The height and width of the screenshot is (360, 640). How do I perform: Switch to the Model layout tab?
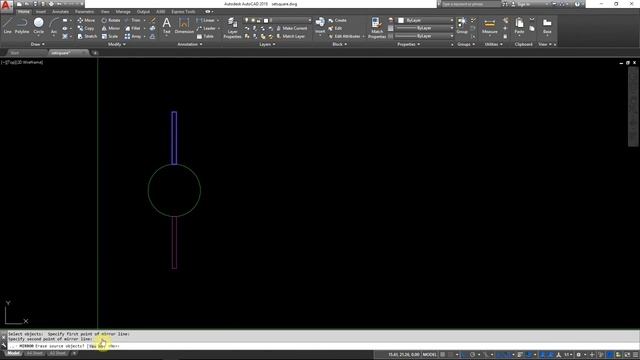pyautogui.click(x=13, y=353)
